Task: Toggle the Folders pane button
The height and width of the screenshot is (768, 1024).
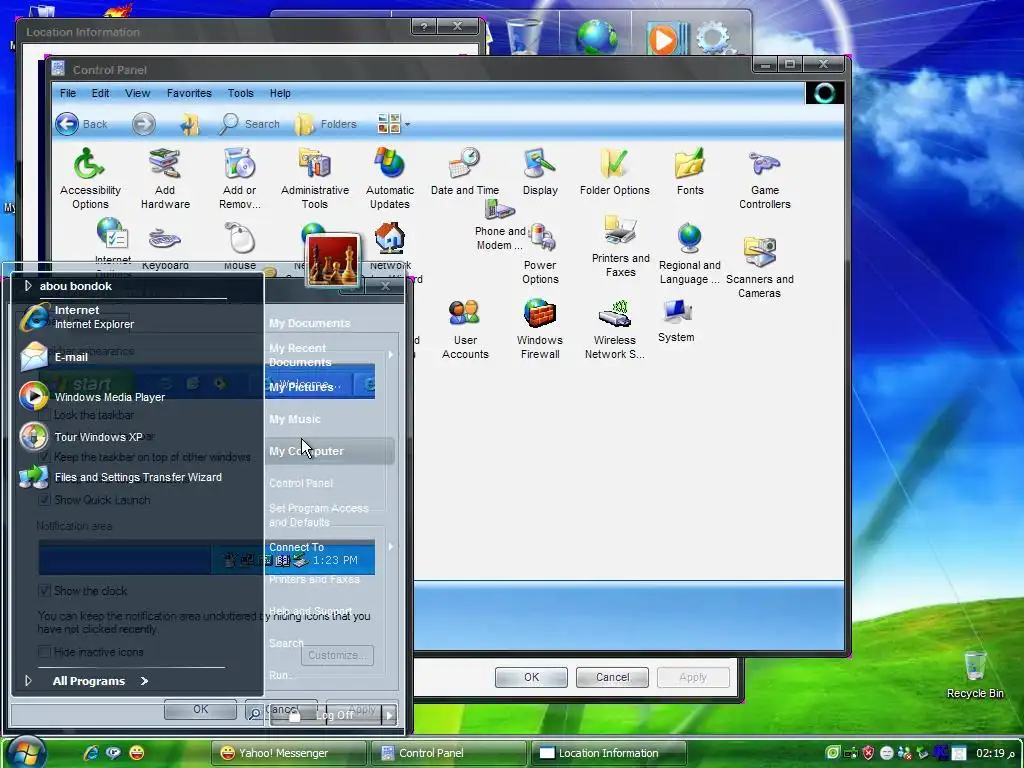Action: [325, 123]
